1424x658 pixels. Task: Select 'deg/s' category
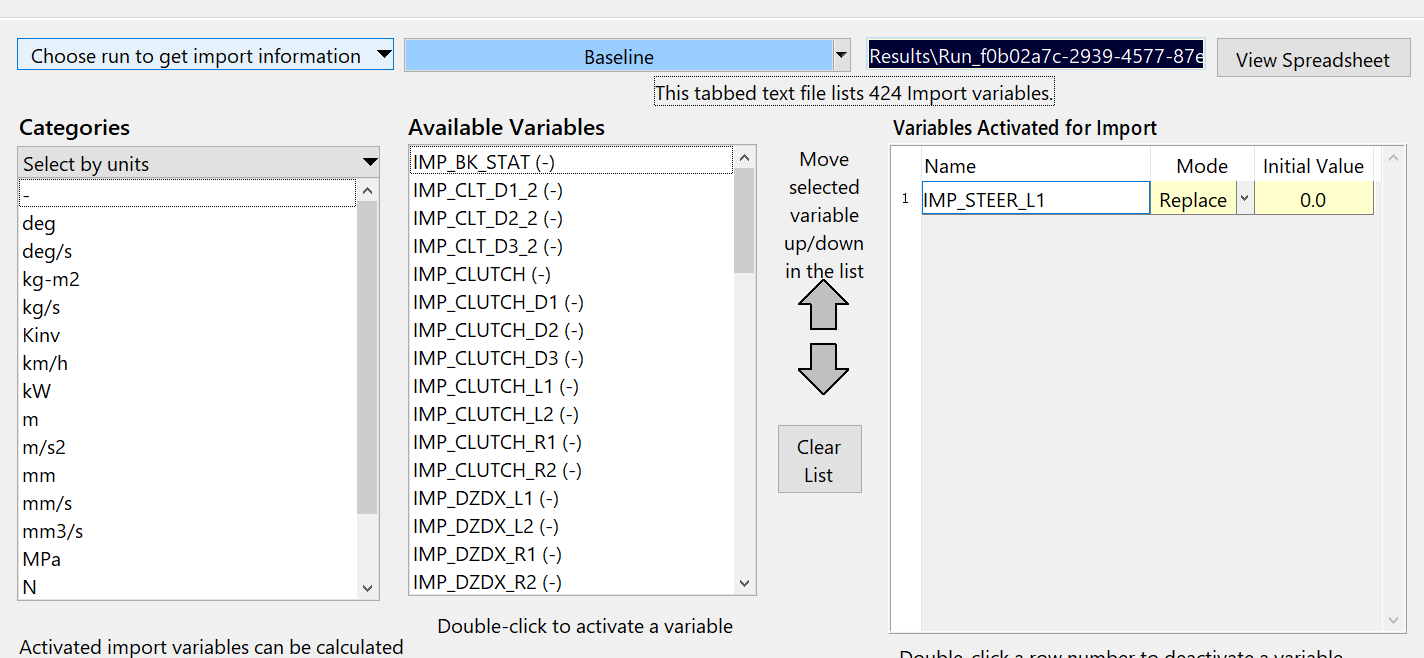[187, 251]
